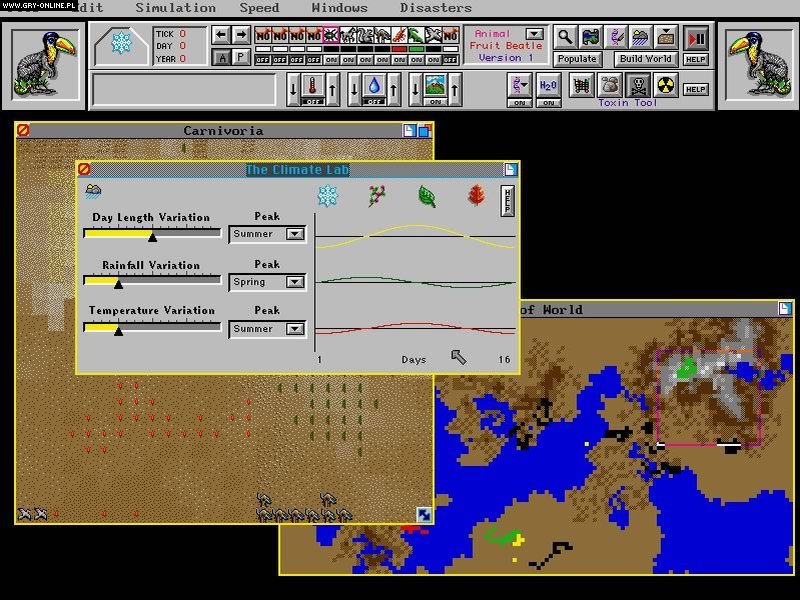
Task: Open the Simulation menu
Action: (x=176, y=8)
